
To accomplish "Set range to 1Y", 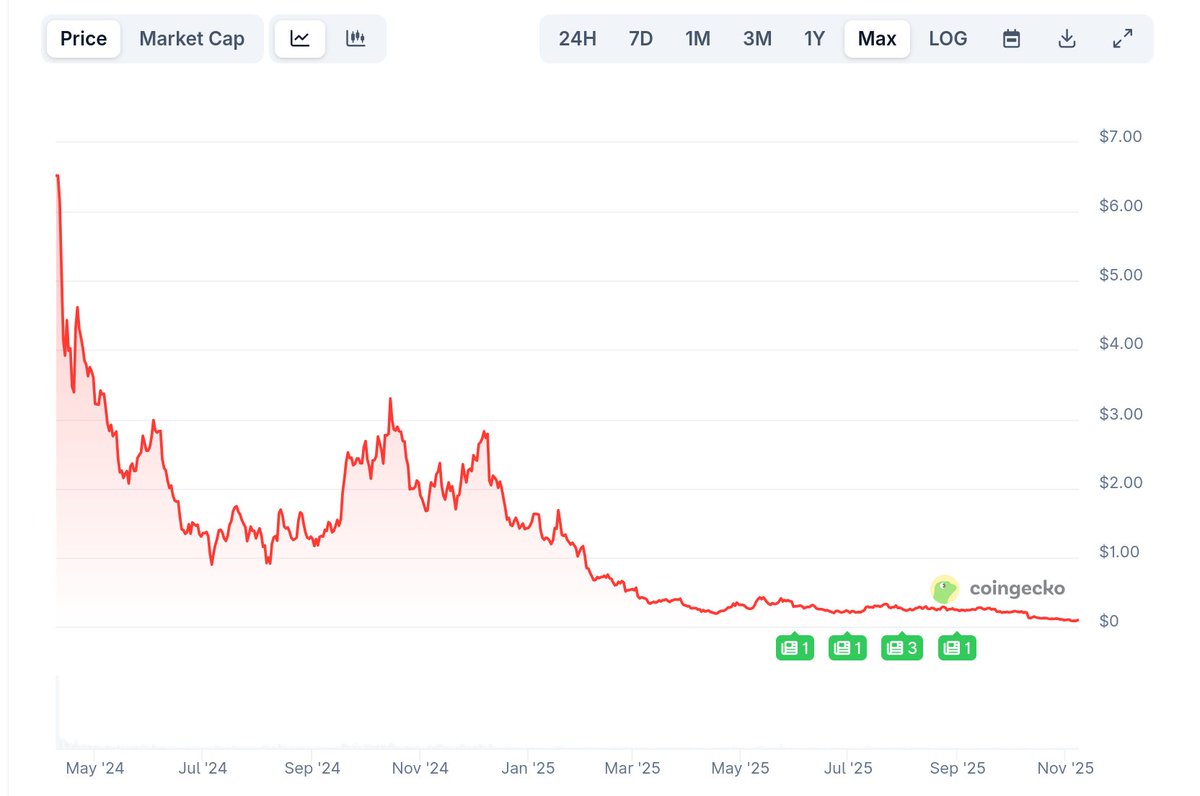I will 815,39.
